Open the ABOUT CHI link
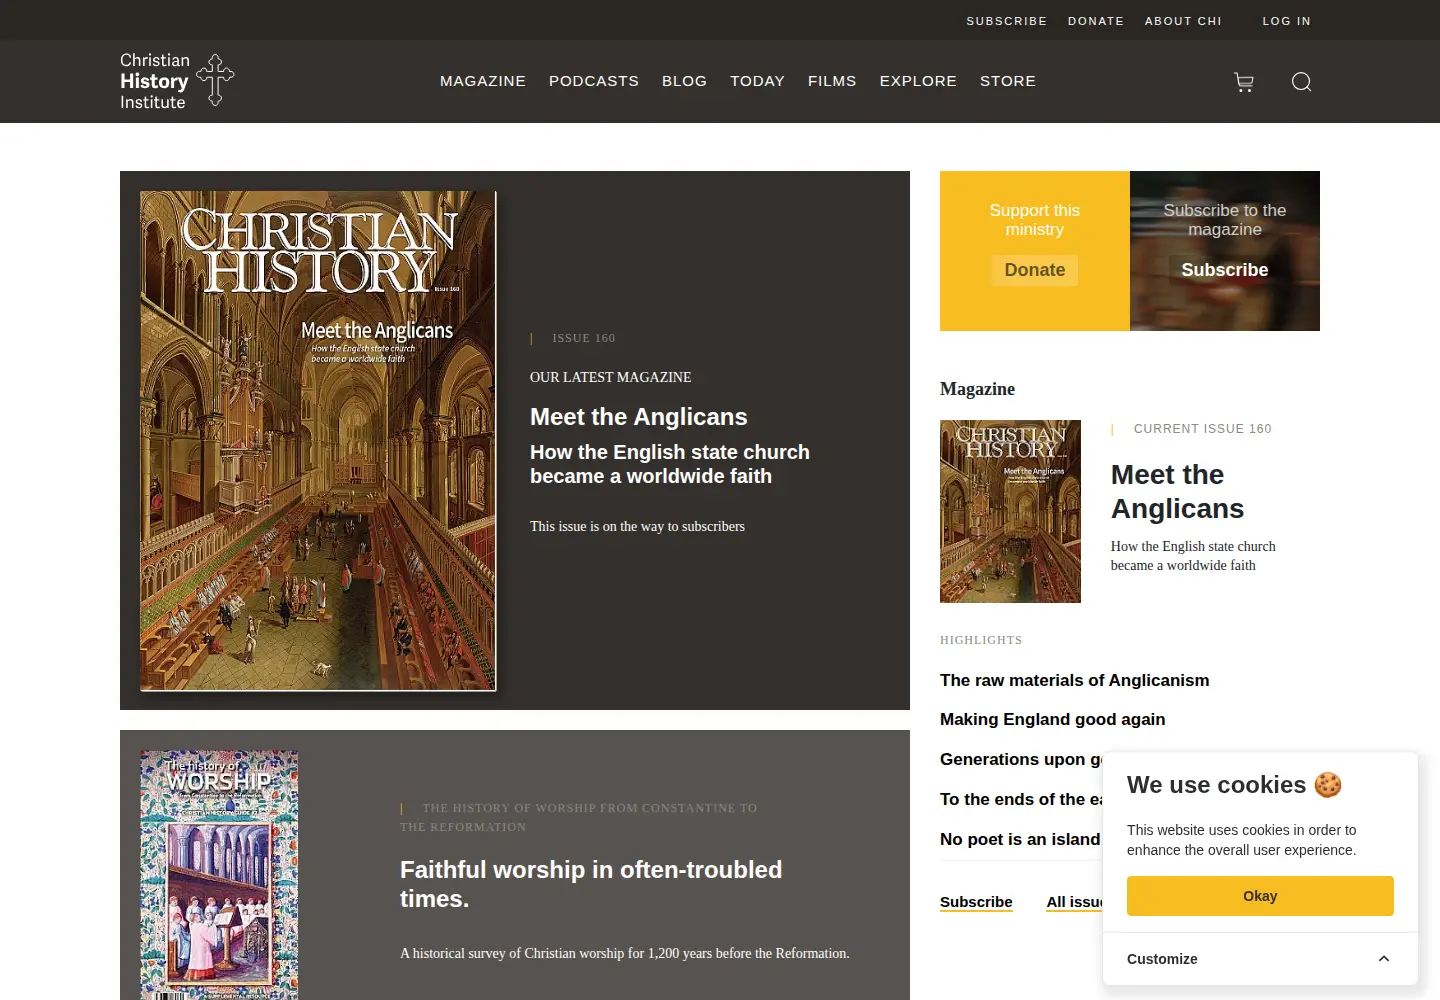Viewport: 1440px width, 1000px height. point(1183,21)
